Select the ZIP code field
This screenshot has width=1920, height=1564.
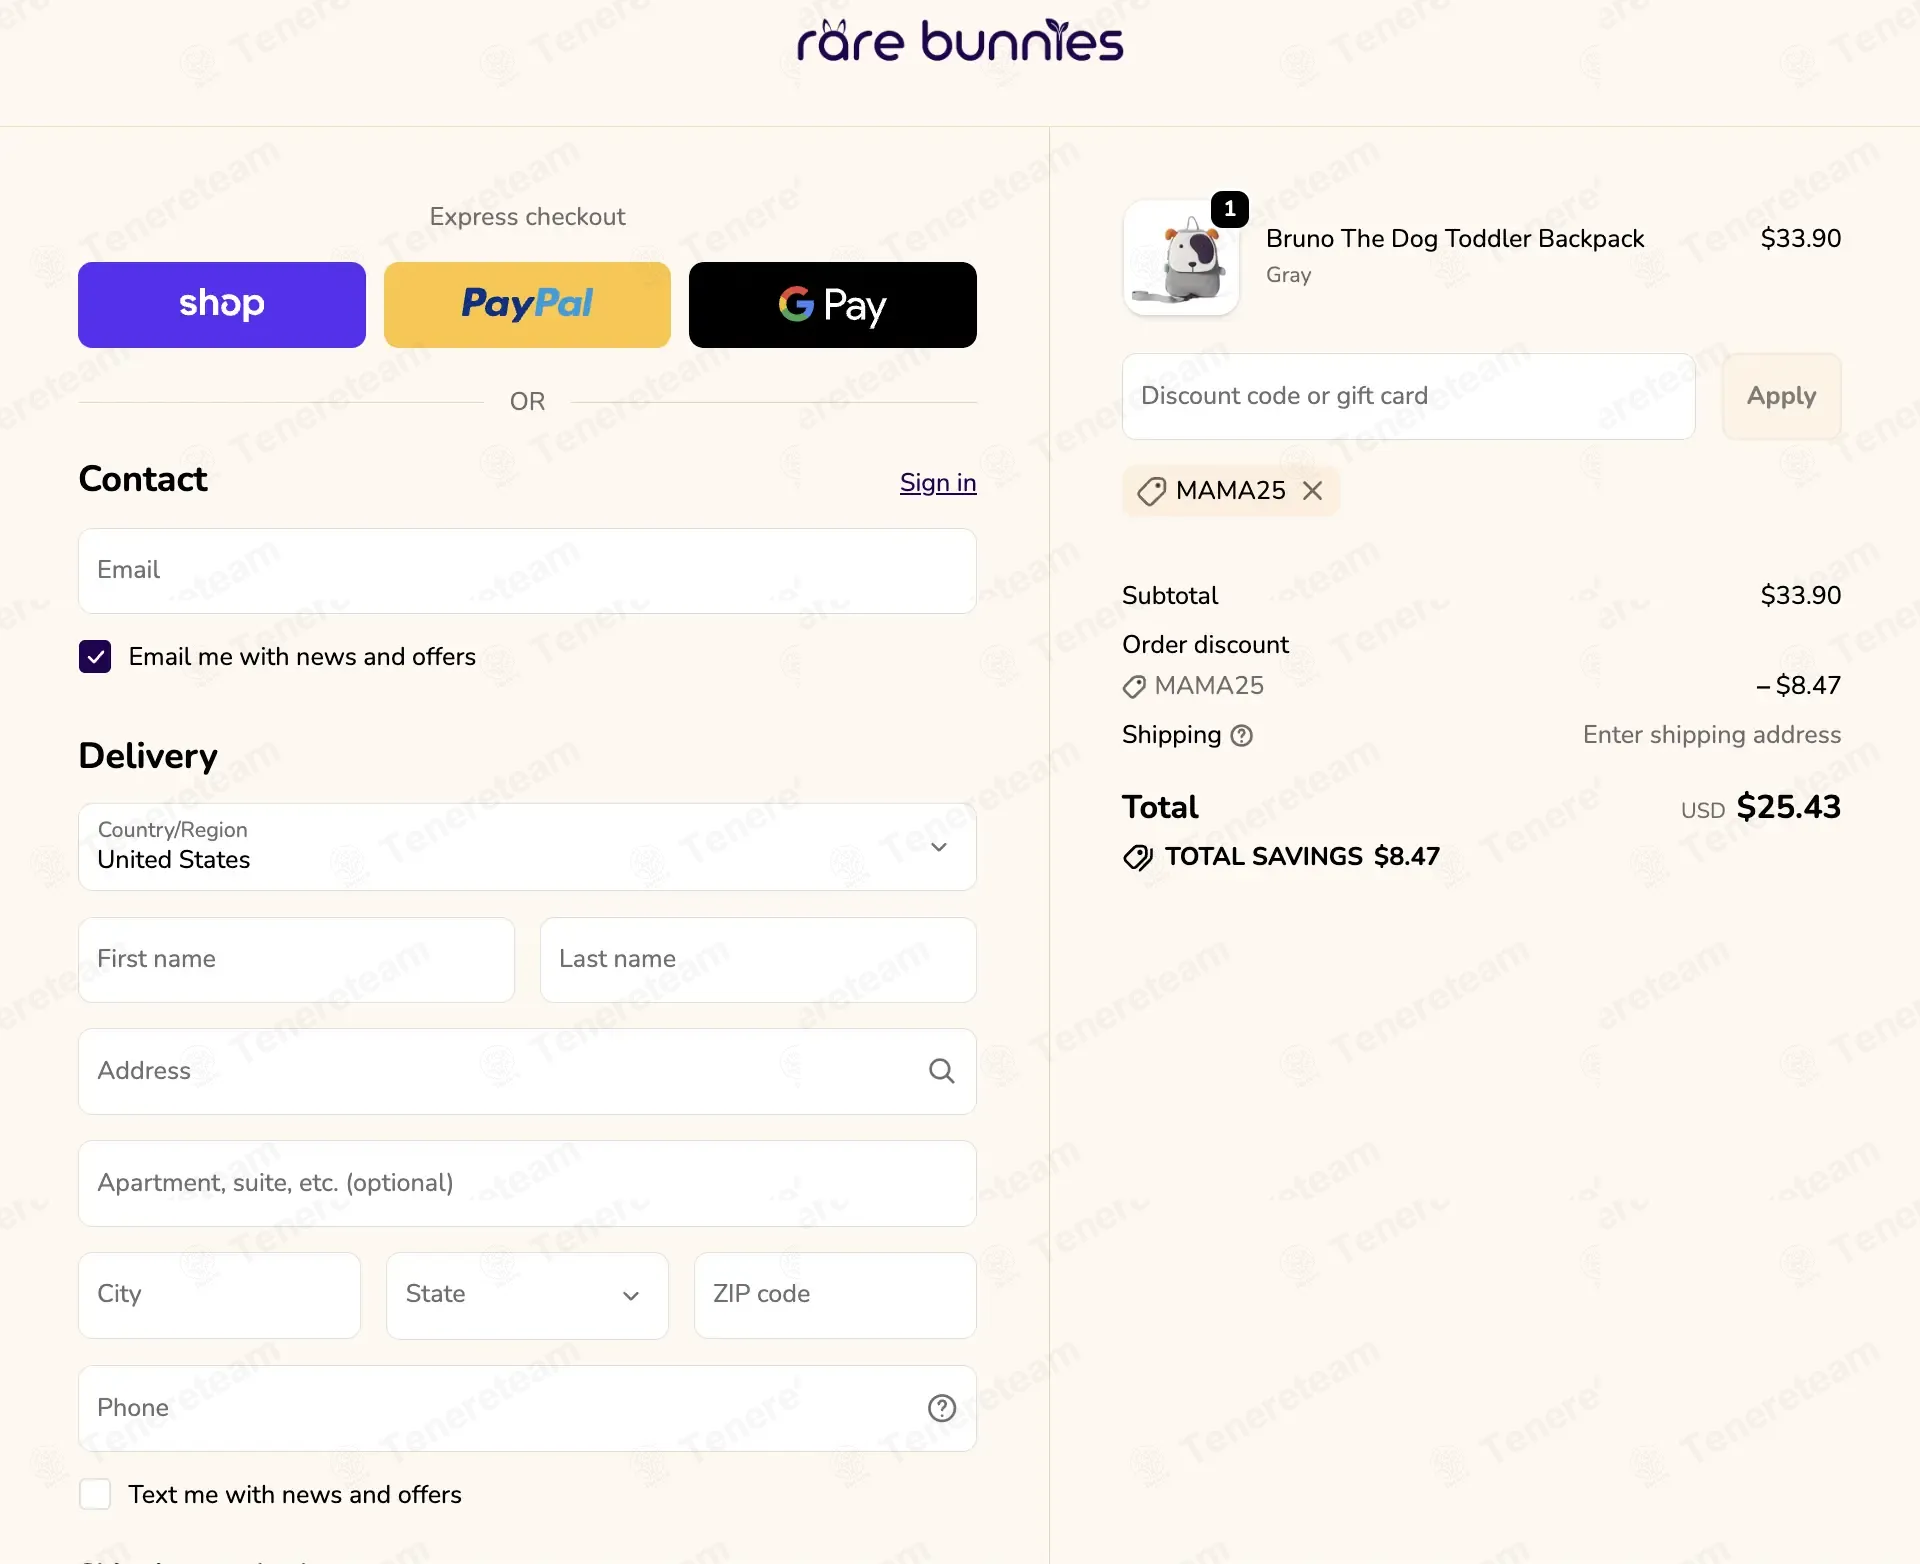[x=835, y=1295]
